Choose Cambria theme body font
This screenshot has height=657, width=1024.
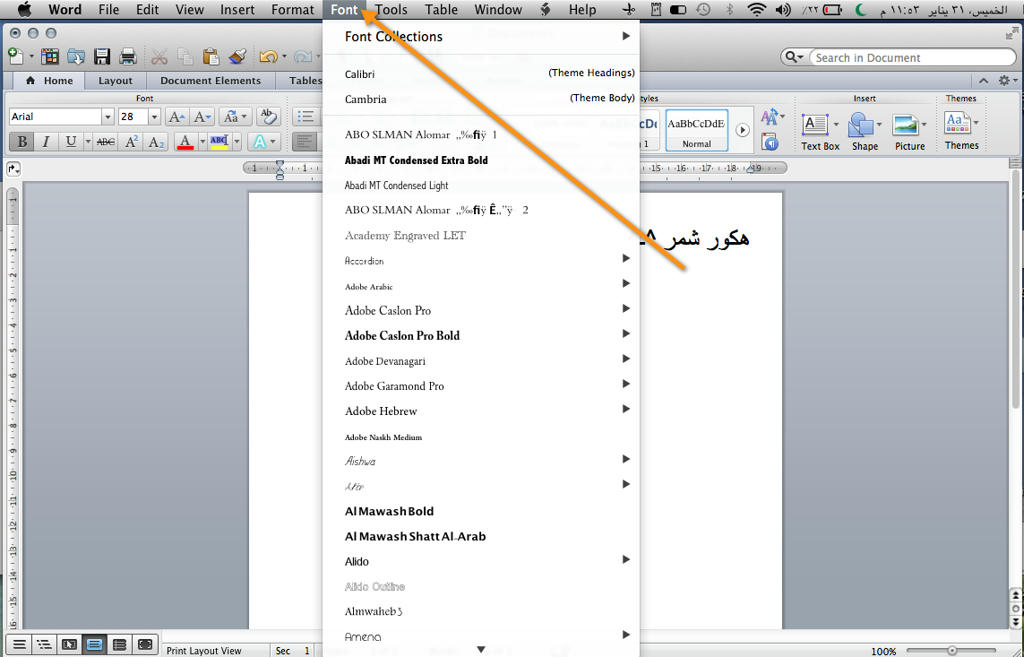point(481,99)
